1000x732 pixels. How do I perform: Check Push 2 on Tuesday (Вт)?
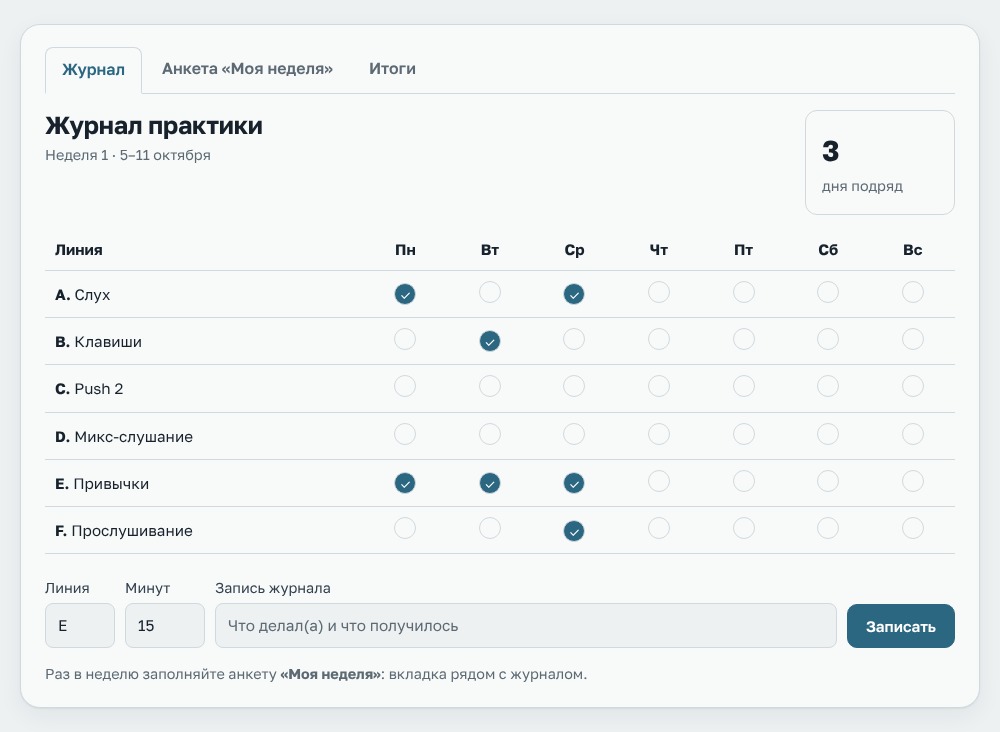point(490,386)
